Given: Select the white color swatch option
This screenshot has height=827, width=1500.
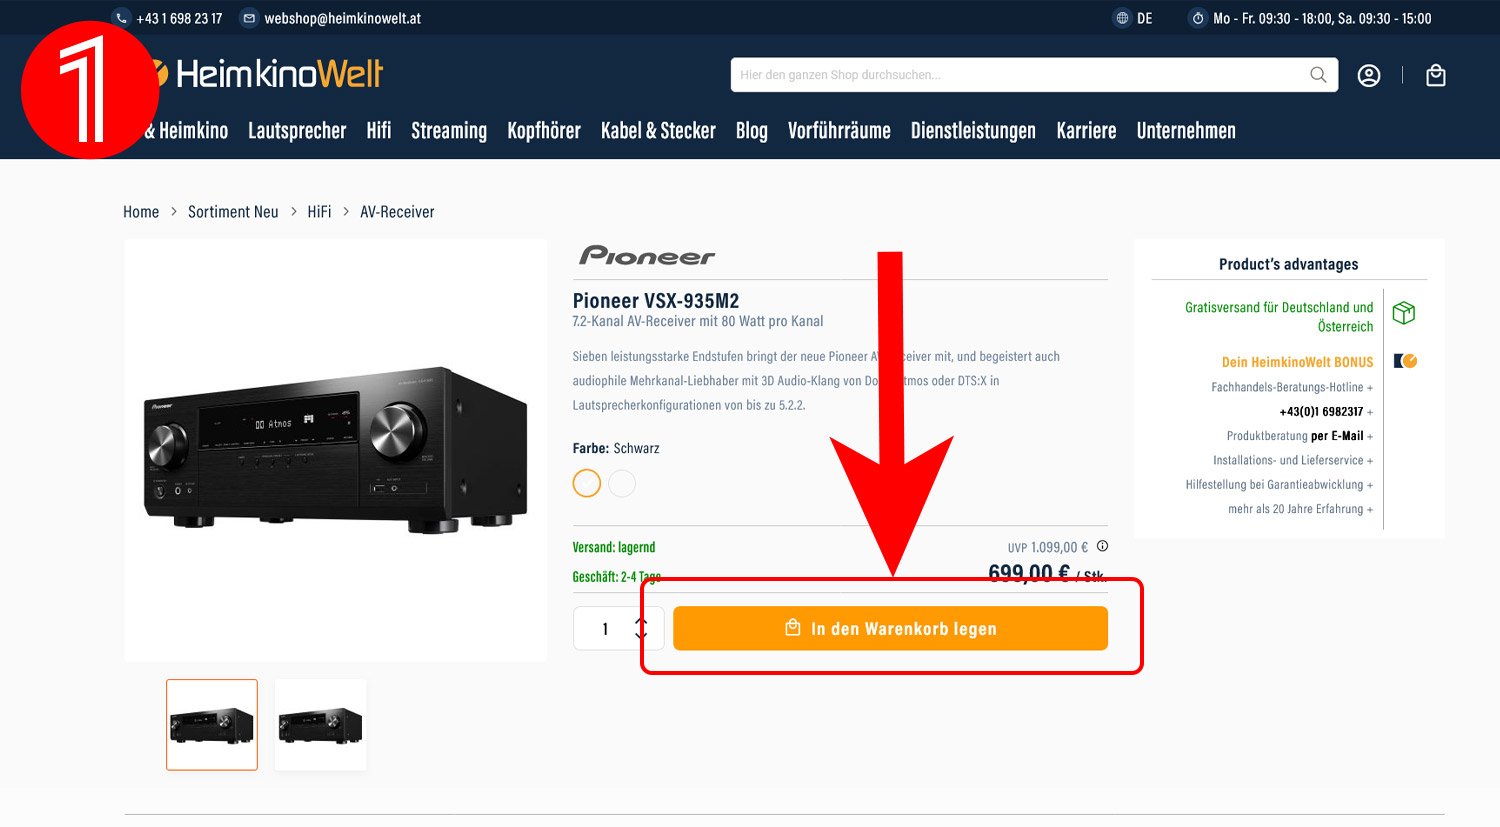Looking at the screenshot, I should (622, 483).
